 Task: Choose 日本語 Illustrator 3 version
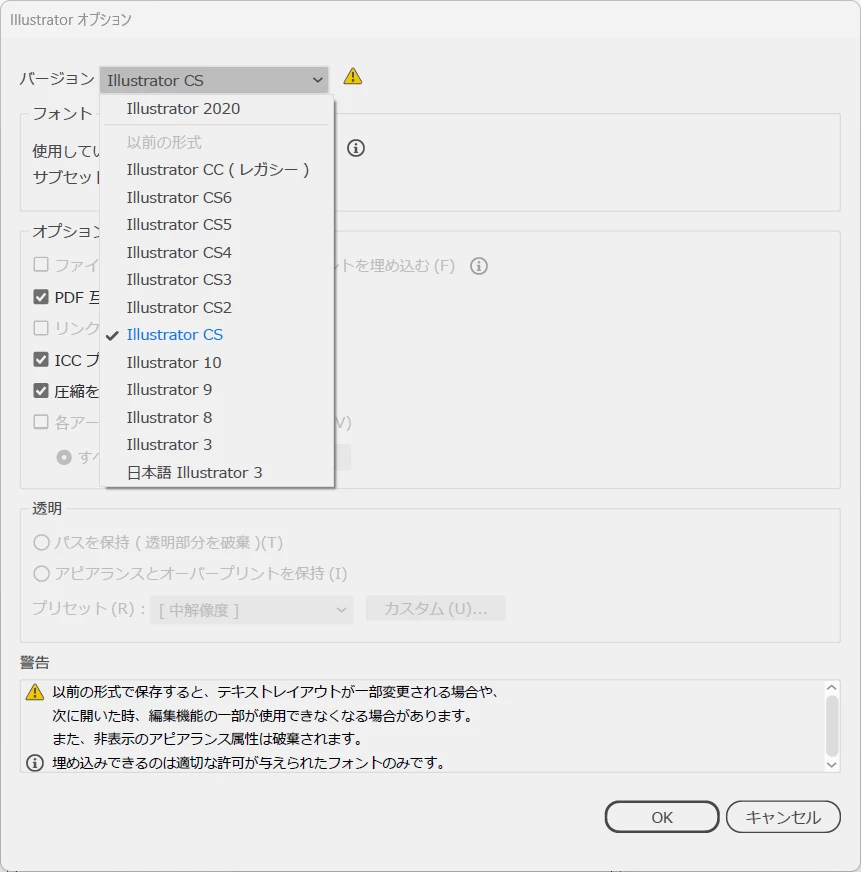[x=217, y=473]
